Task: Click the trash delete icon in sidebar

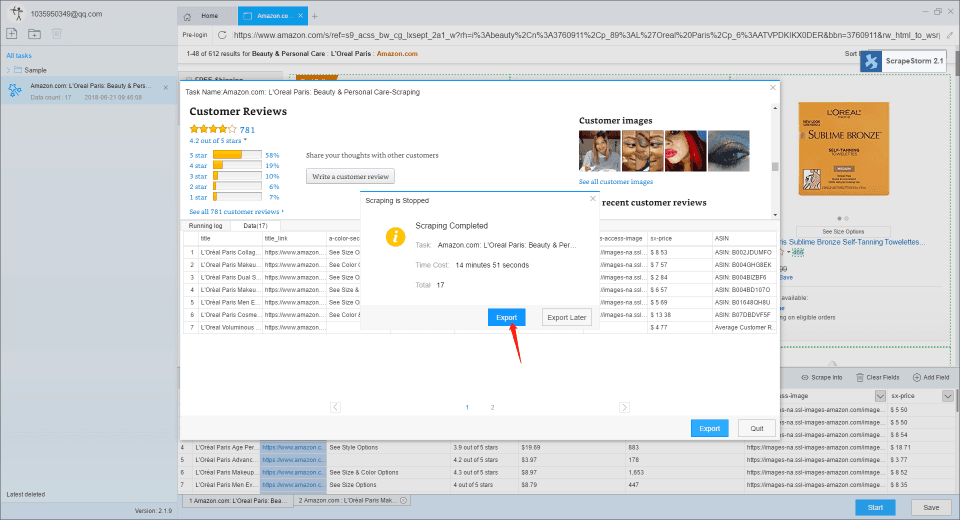Action: click(56, 33)
